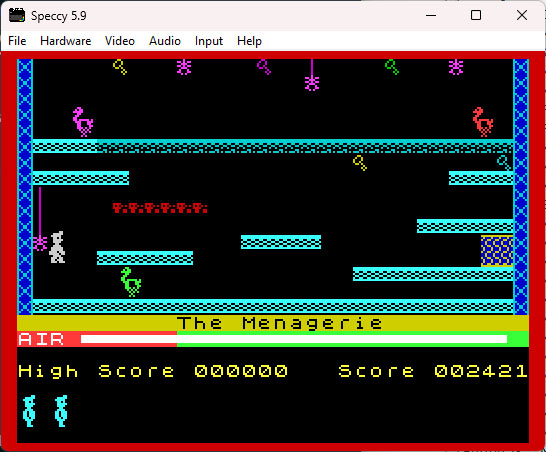Click the cyan key near the right wall
This screenshot has width=546, height=452.
504,163
